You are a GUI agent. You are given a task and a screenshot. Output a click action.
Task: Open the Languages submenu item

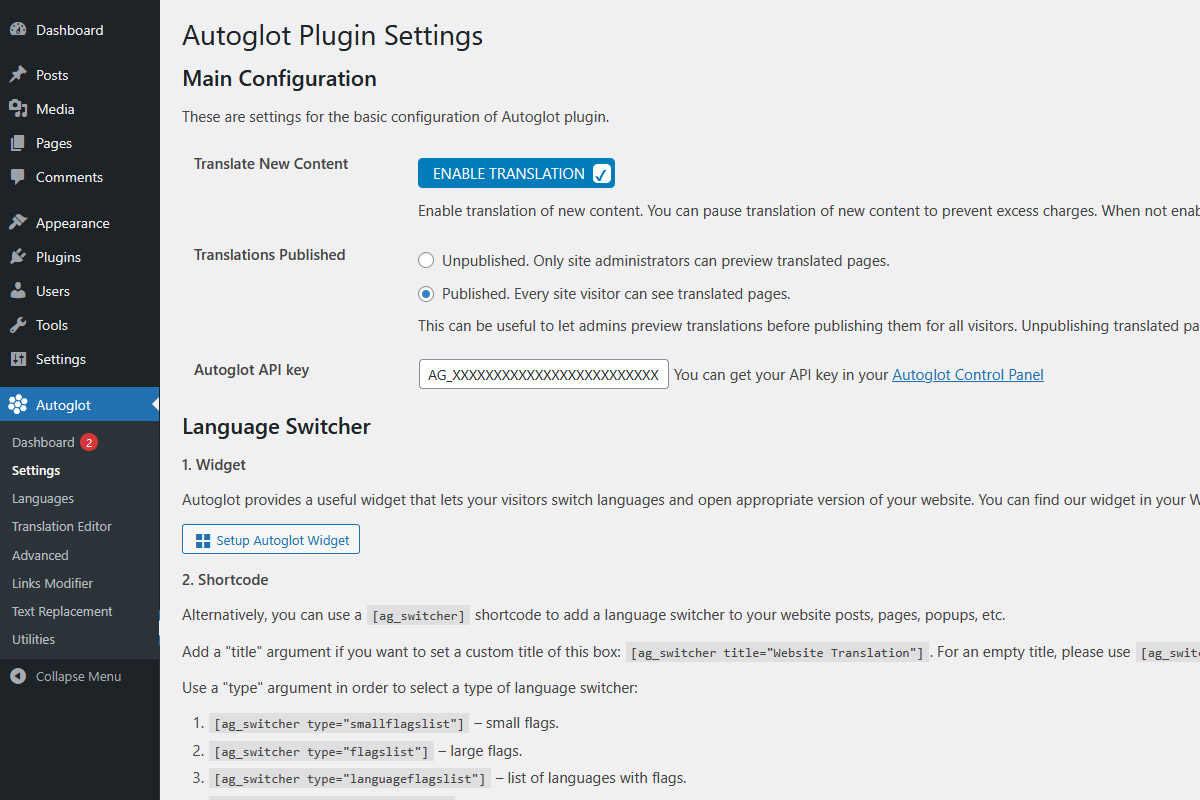coord(43,498)
